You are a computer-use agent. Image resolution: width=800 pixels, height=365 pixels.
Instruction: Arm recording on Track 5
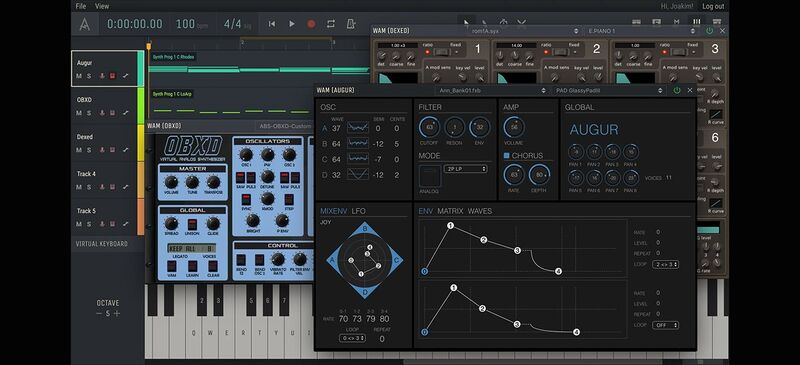click(102, 224)
